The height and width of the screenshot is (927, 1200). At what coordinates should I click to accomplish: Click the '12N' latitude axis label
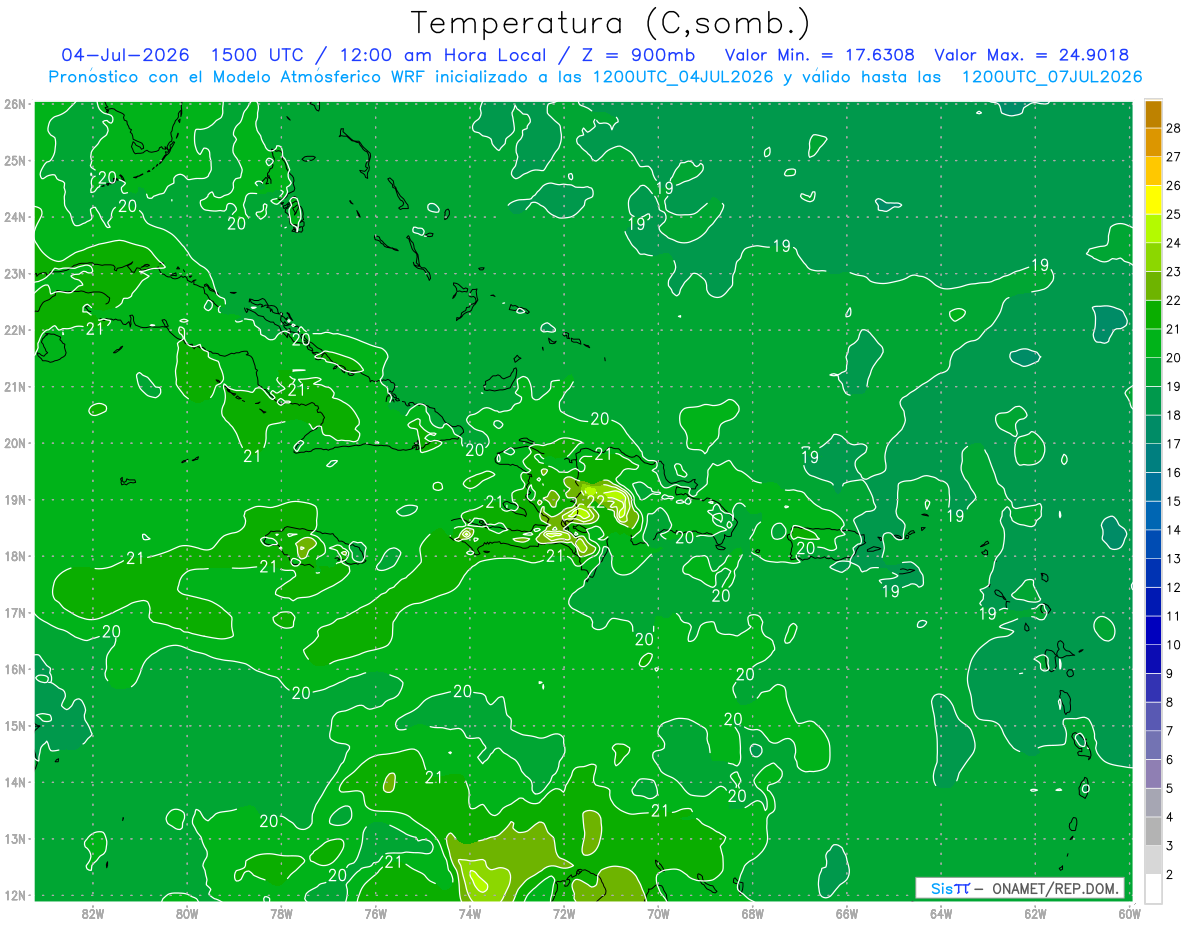pyautogui.click(x=14, y=895)
